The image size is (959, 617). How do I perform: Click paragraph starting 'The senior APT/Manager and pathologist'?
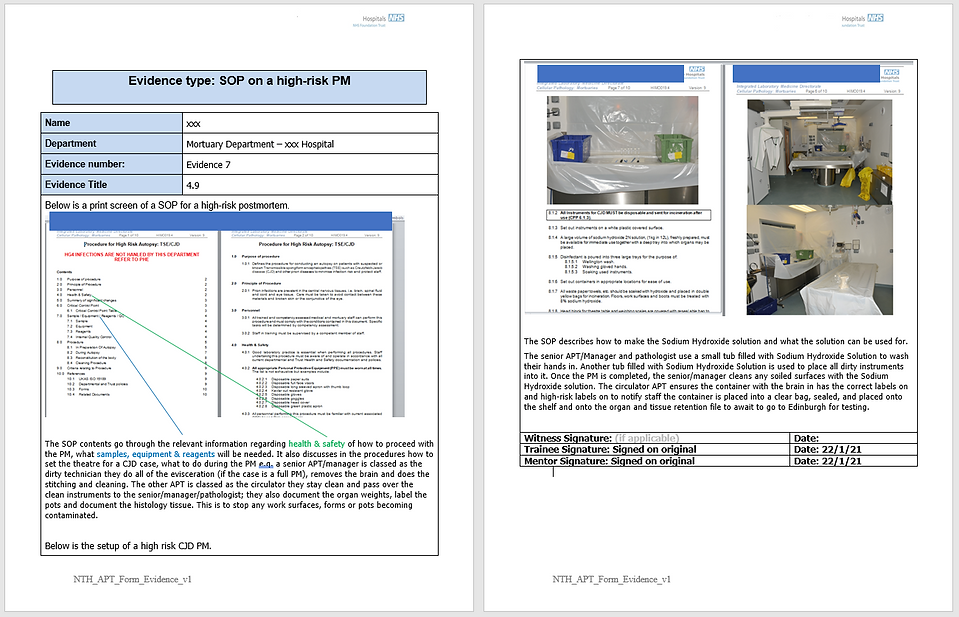tap(716, 382)
